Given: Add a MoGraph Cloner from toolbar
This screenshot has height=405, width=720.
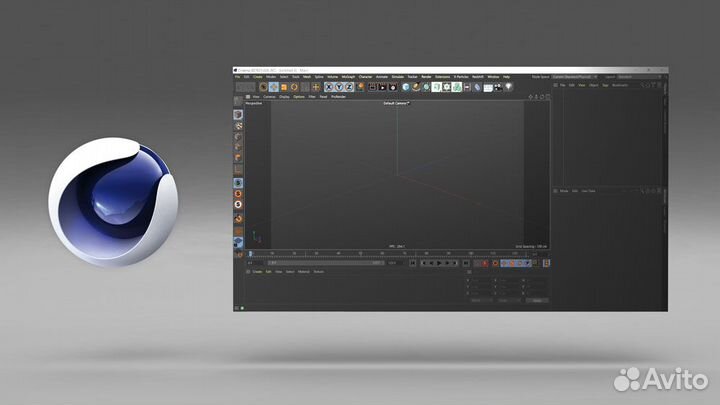Looking at the screenshot, I should tap(446, 87).
